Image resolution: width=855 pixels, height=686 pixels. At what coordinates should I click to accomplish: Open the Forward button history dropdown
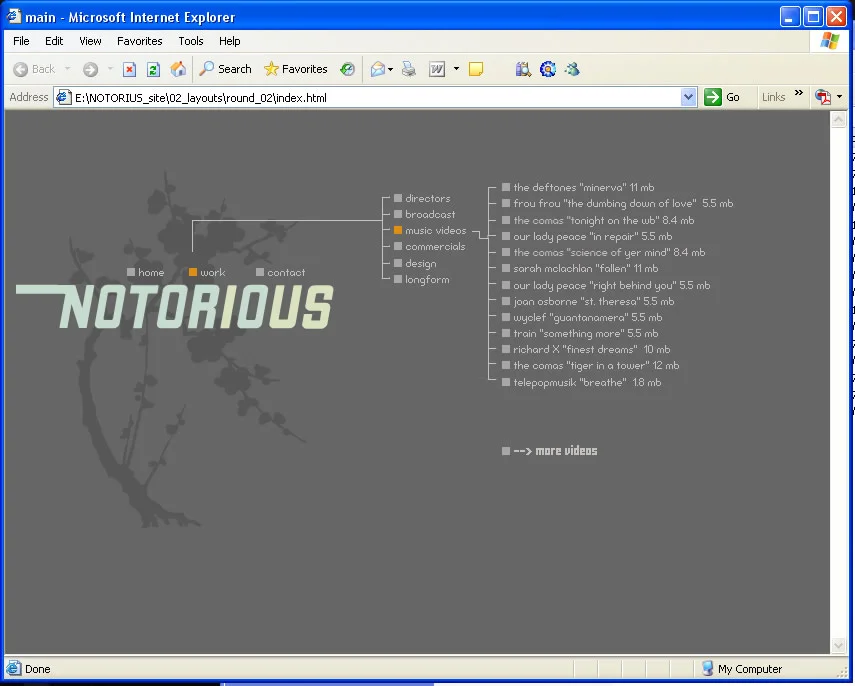[x=110, y=69]
